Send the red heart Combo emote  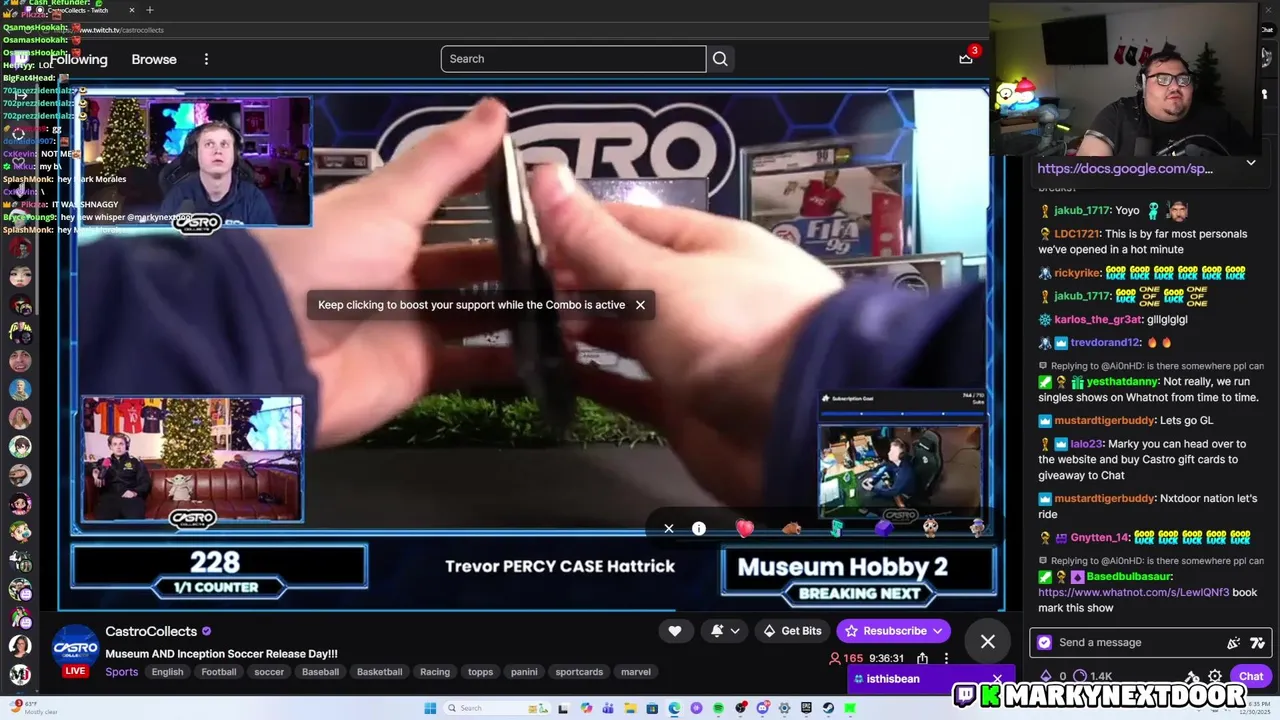(745, 528)
